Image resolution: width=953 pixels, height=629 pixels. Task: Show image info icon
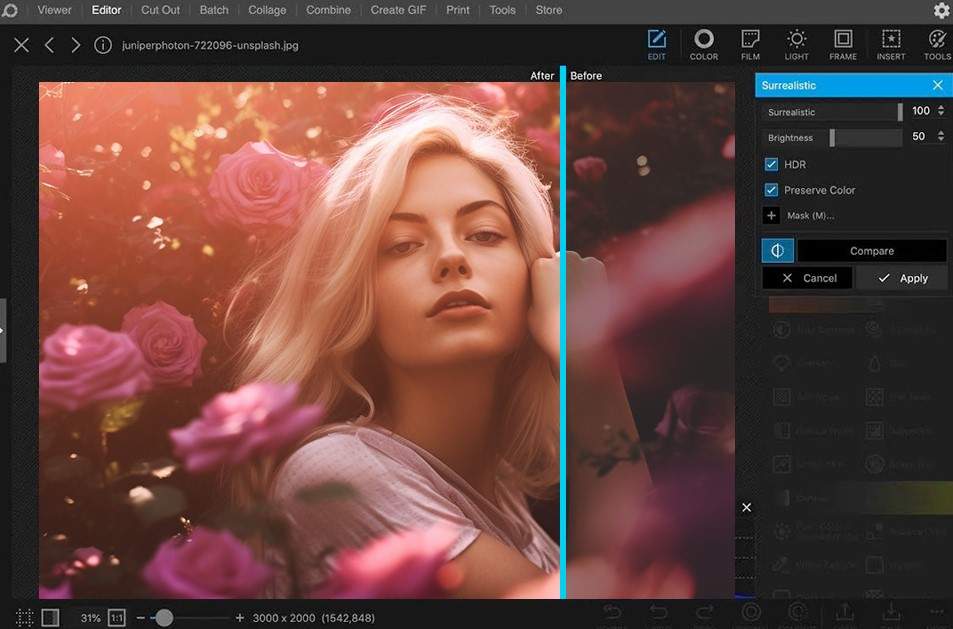103,45
